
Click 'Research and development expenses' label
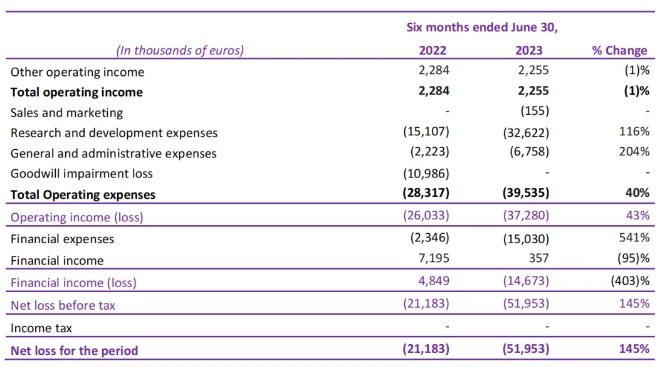(x=114, y=133)
